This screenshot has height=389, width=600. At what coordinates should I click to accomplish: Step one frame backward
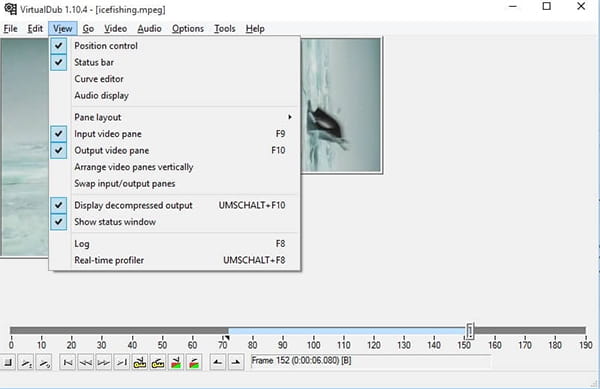click(86, 362)
